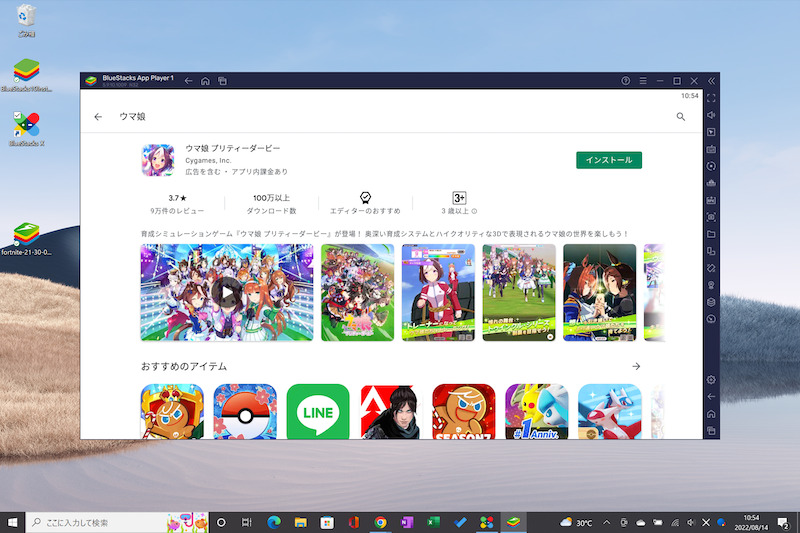Toggle fullscreen in BlueStacks side toolbar
The height and width of the screenshot is (533, 800).
(711, 98)
